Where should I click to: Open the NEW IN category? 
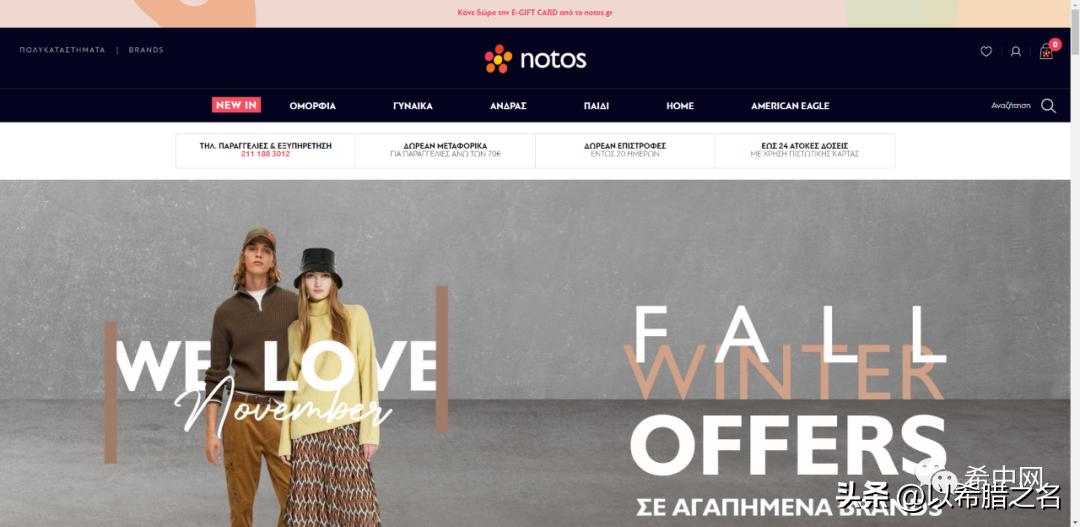tap(236, 105)
